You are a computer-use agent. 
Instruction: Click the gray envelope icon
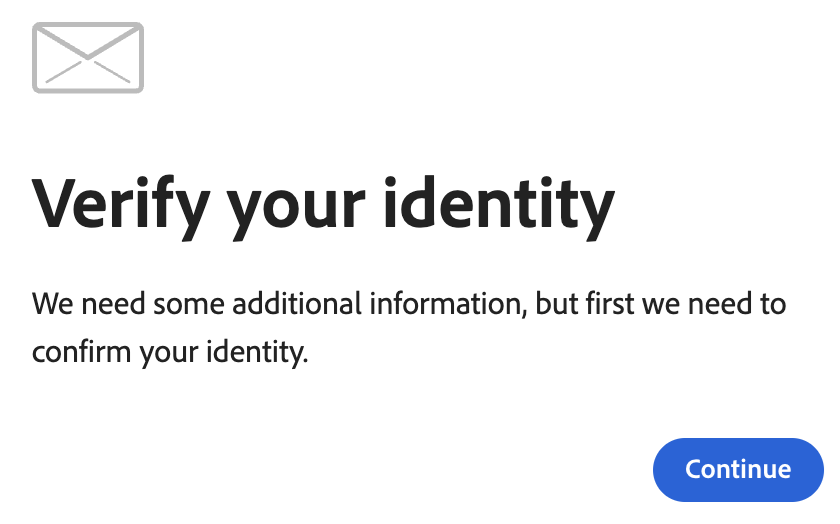88,58
